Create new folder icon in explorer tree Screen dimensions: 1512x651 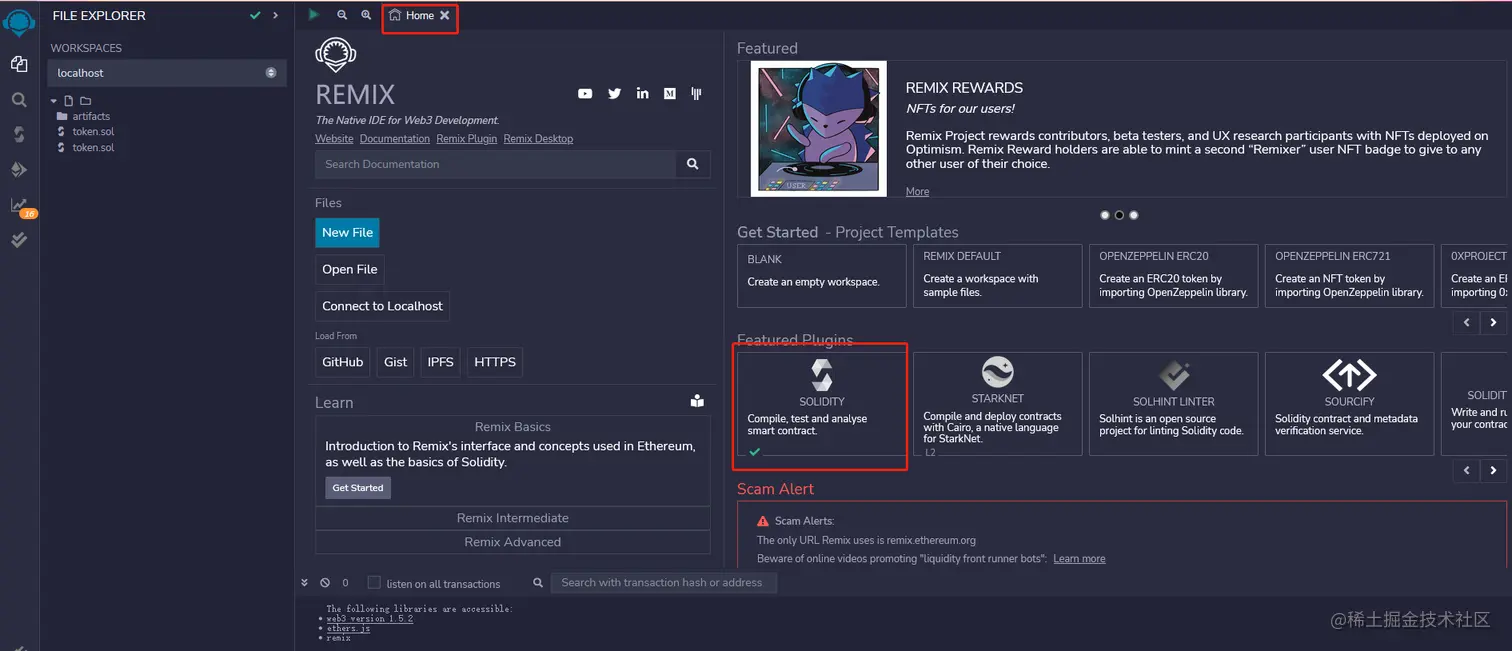tap(85, 101)
